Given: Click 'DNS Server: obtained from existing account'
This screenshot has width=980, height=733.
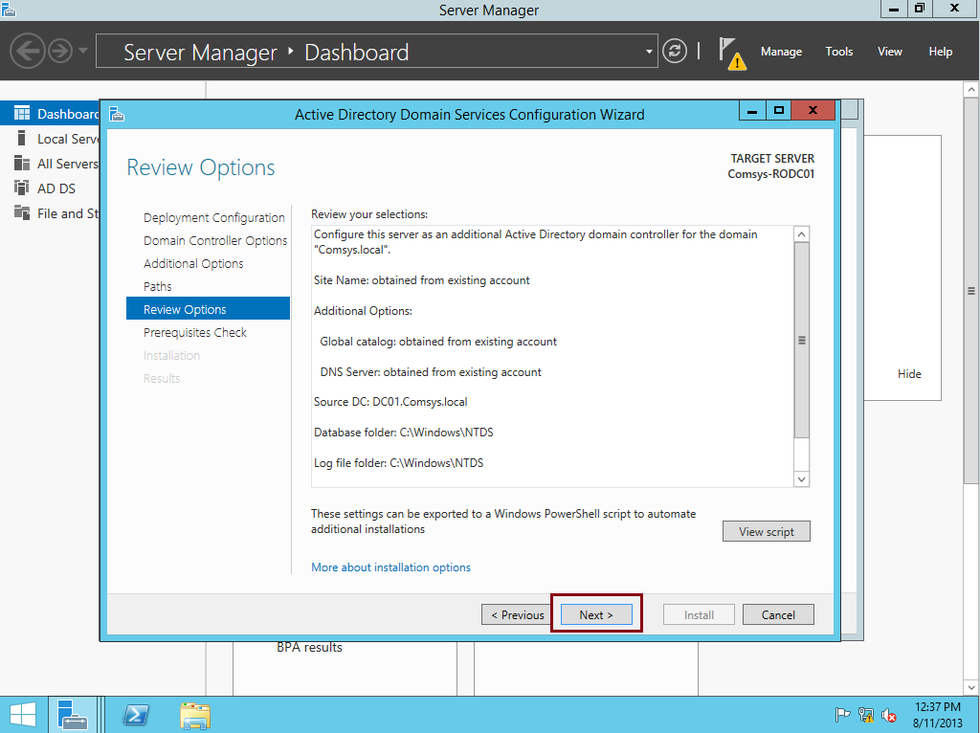Looking at the screenshot, I should tap(431, 372).
